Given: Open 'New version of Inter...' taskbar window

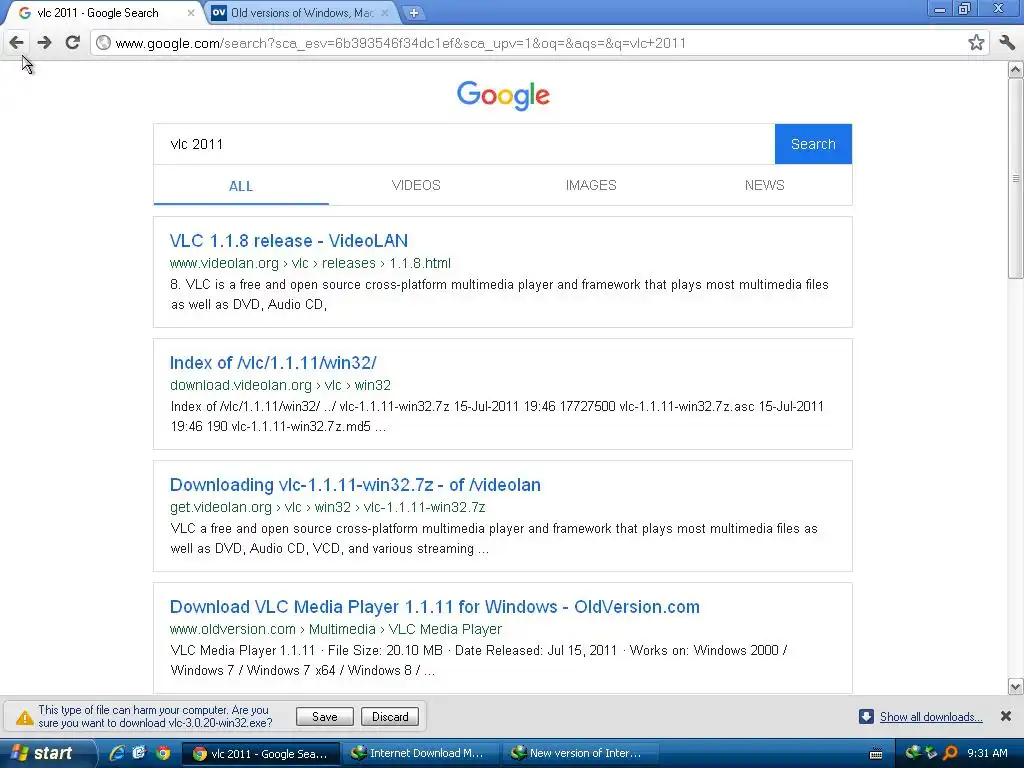Looking at the screenshot, I should 579,754.
